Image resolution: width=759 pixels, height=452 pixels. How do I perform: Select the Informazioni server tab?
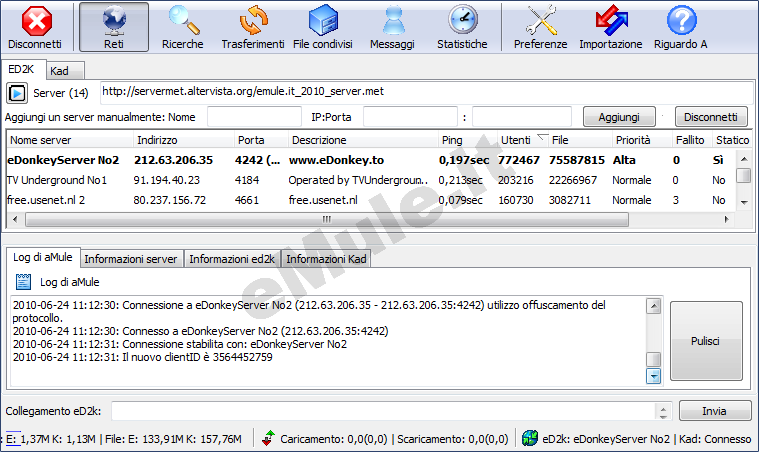tap(131, 259)
